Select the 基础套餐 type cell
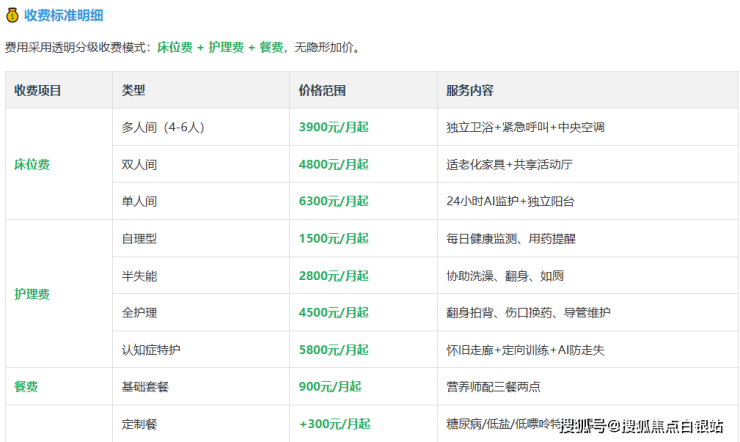Image resolution: width=740 pixels, height=442 pixels. click(x=145, y=386)
